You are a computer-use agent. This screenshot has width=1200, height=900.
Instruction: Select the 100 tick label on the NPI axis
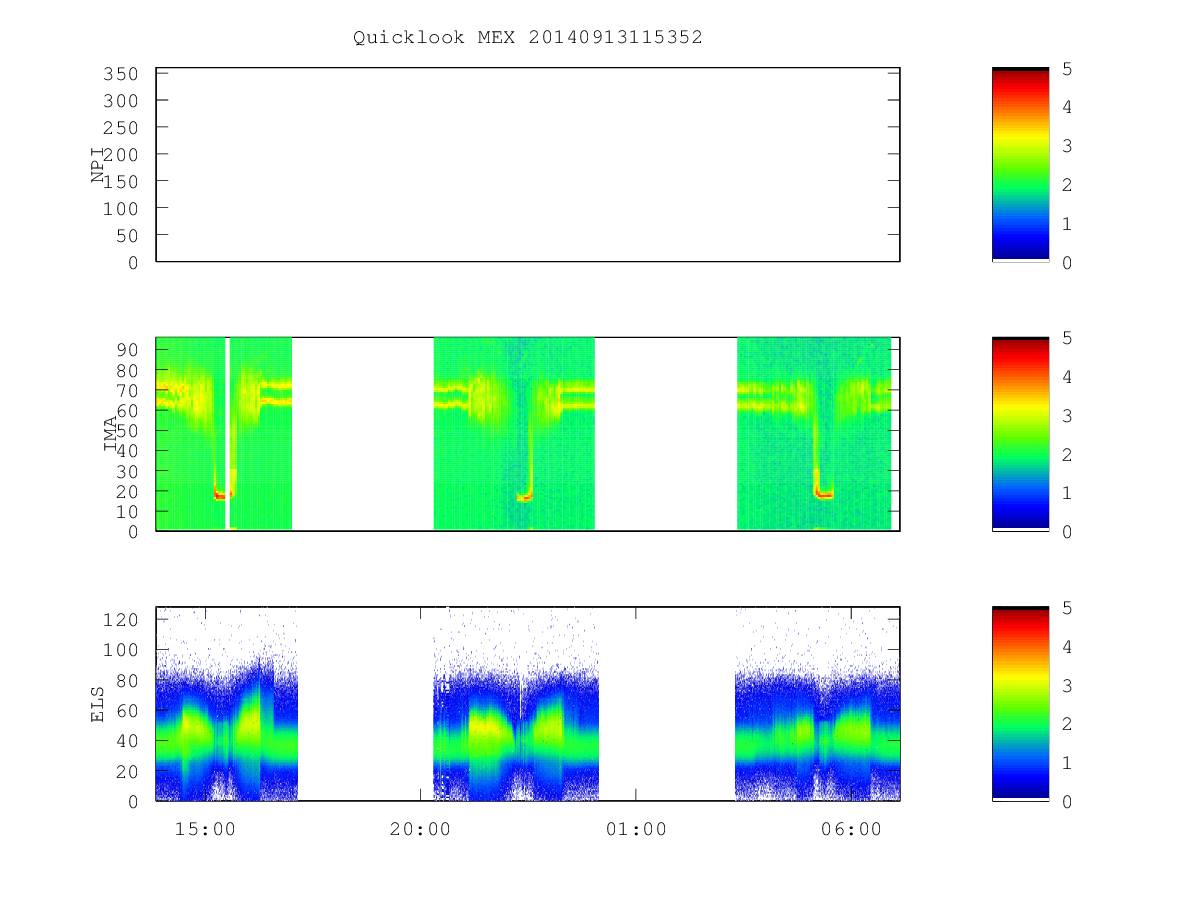click(x=121, y=209)
